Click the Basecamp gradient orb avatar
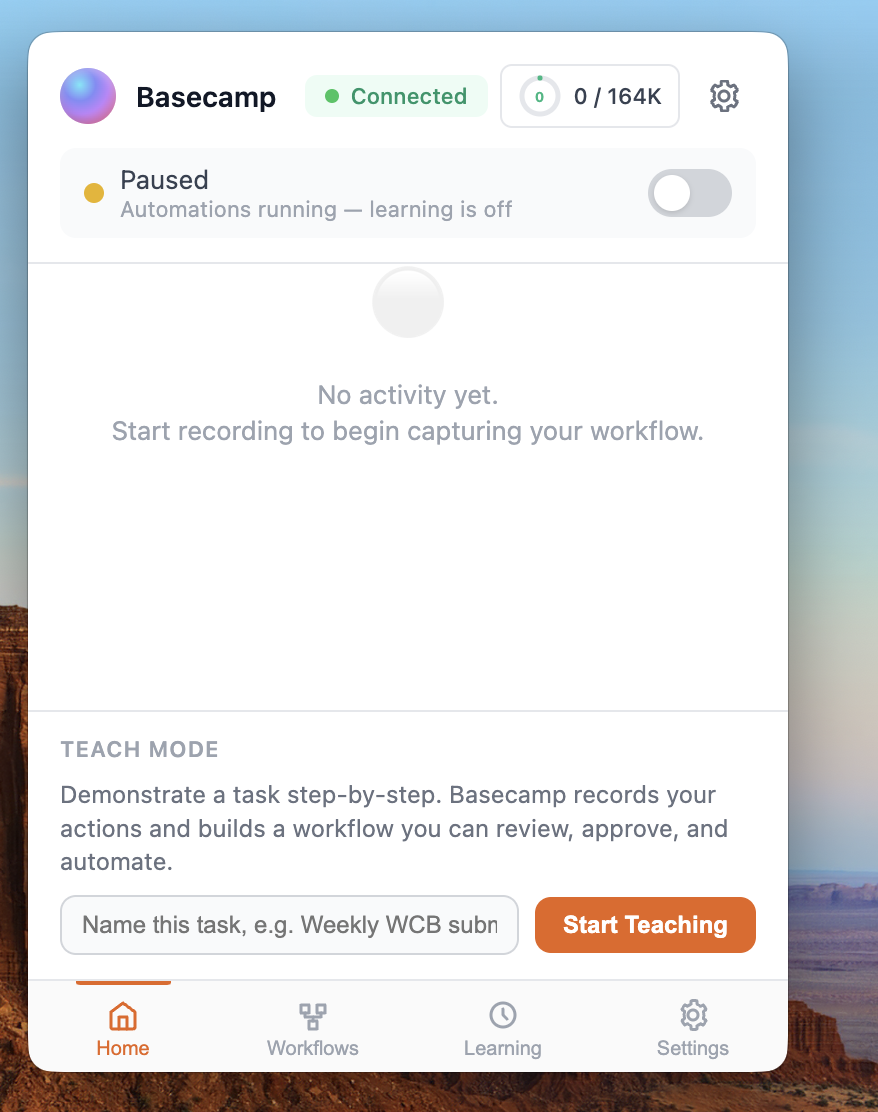878x1112 pixels. [x=88, y=96]
